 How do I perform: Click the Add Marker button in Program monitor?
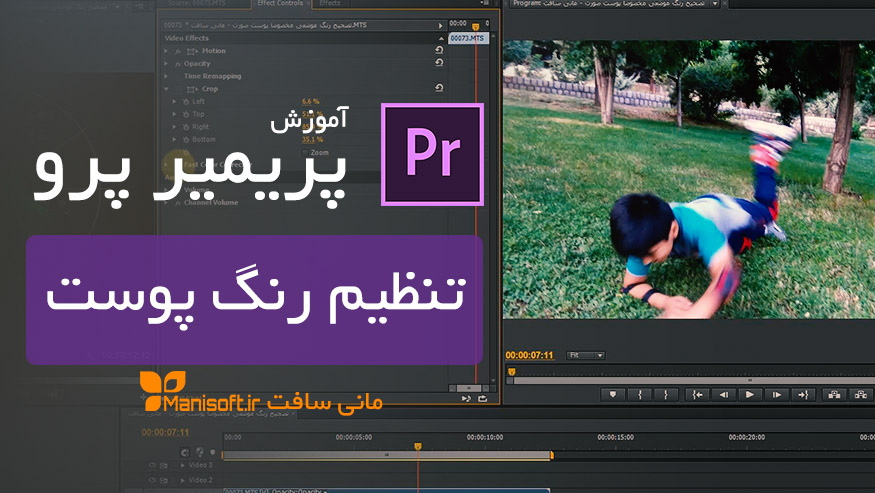click(613, 395)
